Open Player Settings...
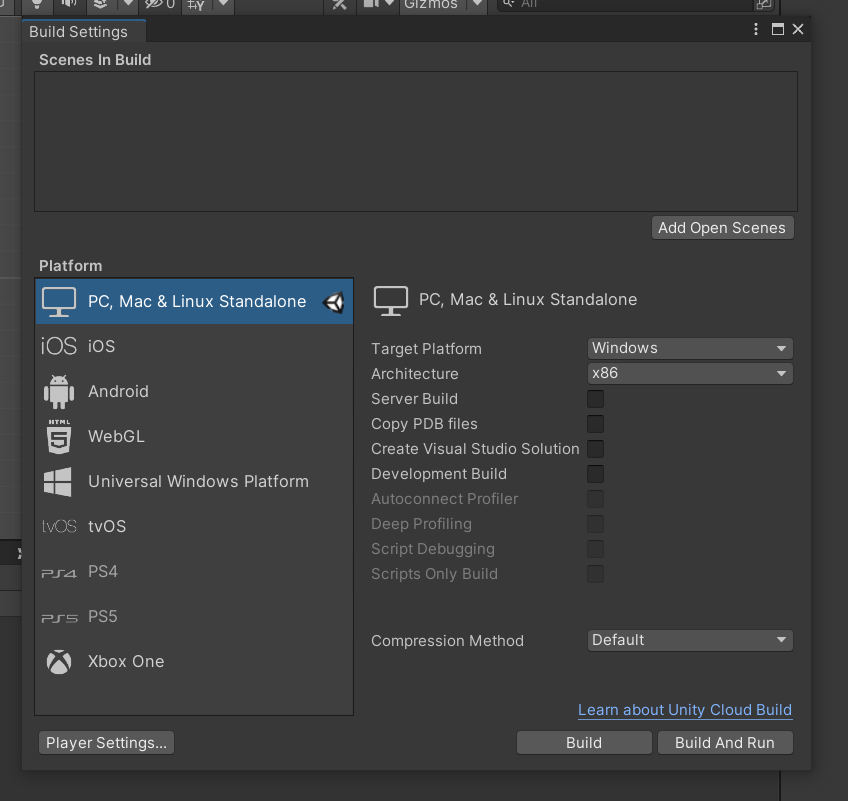 tap(107, 743)
